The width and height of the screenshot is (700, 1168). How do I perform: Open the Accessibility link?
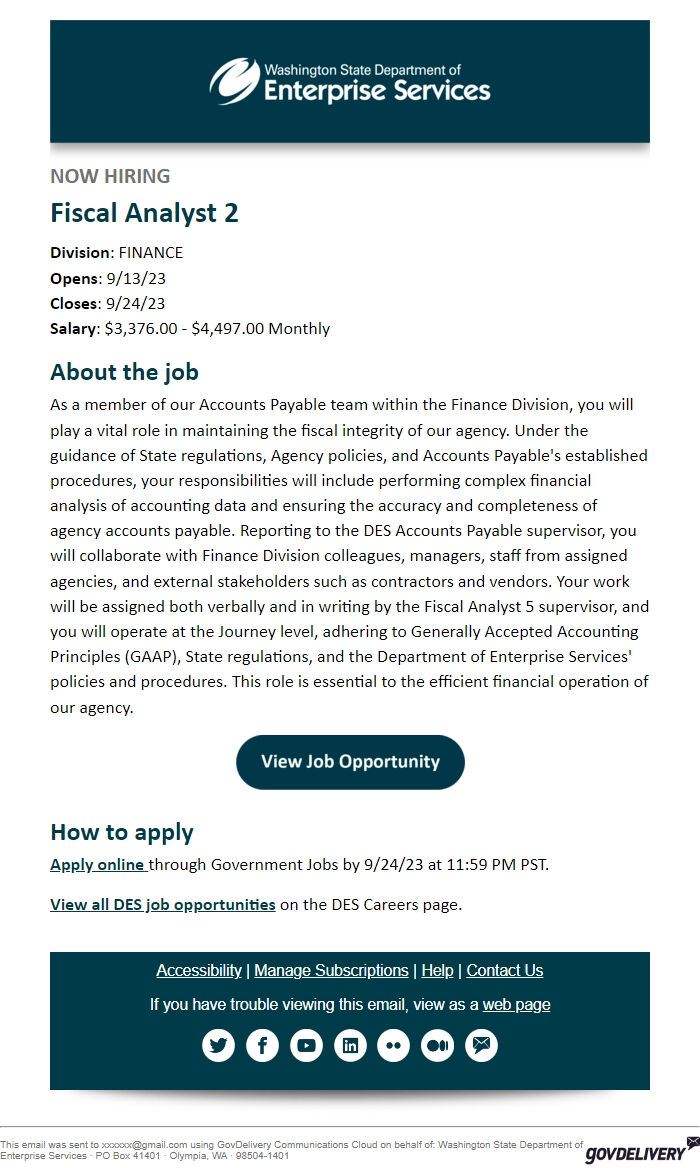click(x=199, y=970)
